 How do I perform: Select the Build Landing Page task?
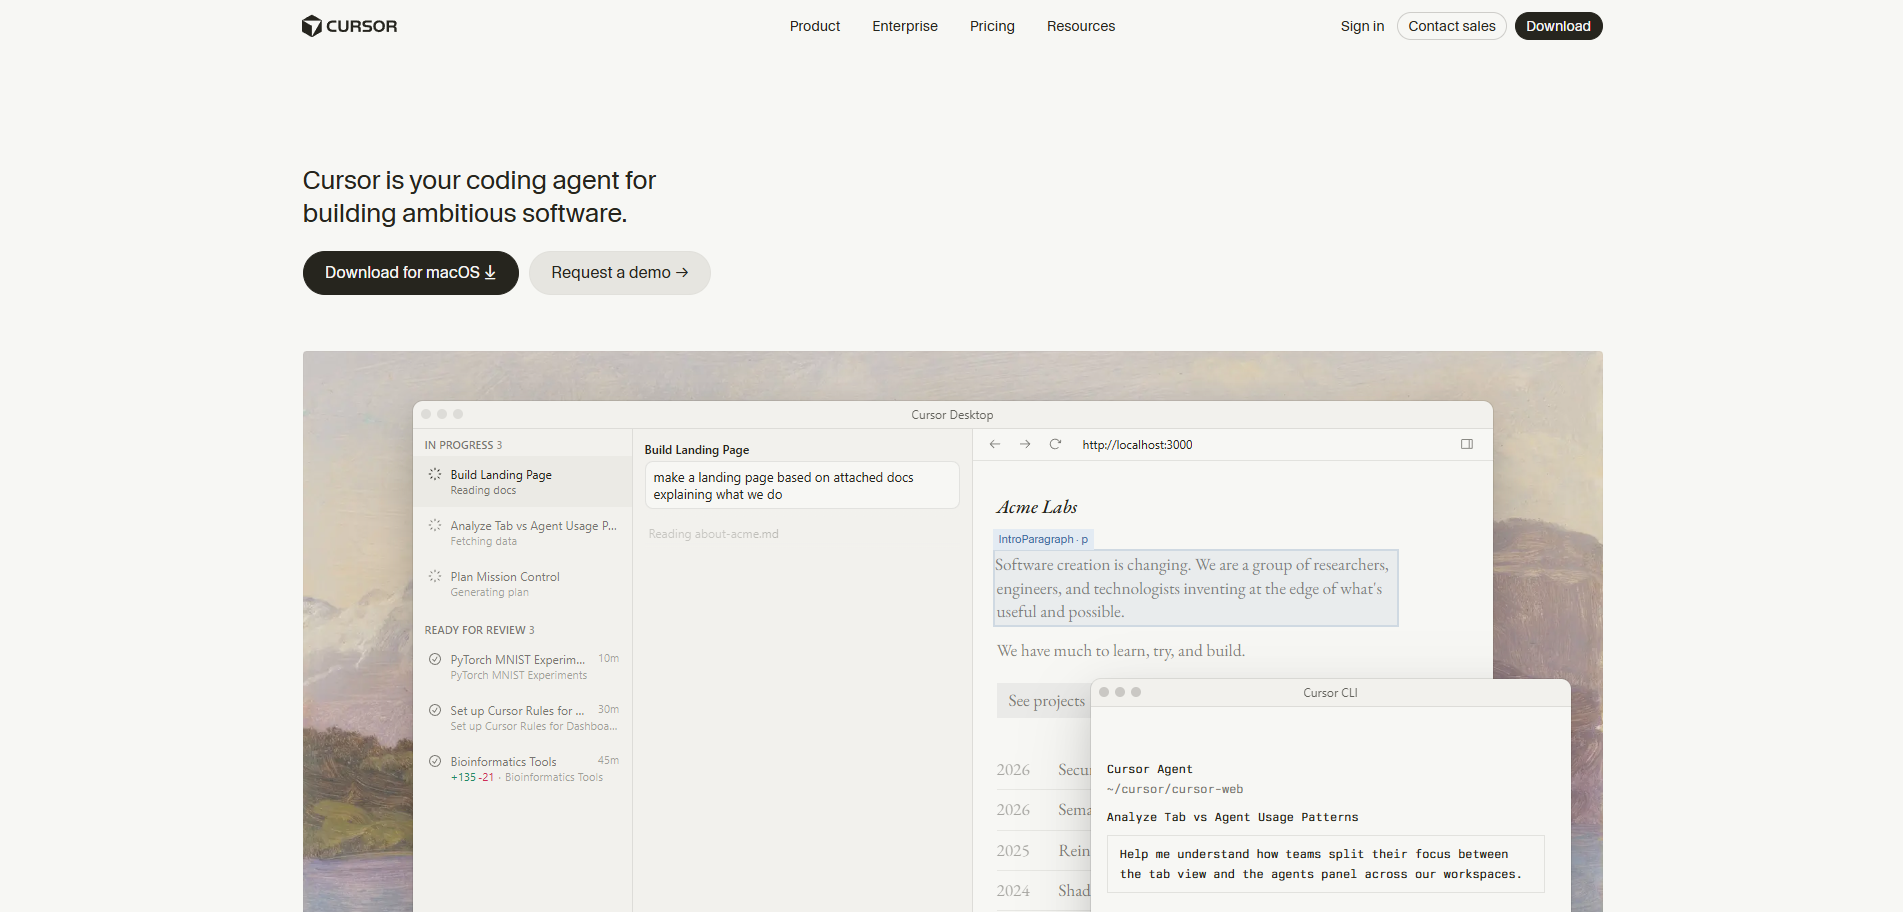(x=522, y=482)
